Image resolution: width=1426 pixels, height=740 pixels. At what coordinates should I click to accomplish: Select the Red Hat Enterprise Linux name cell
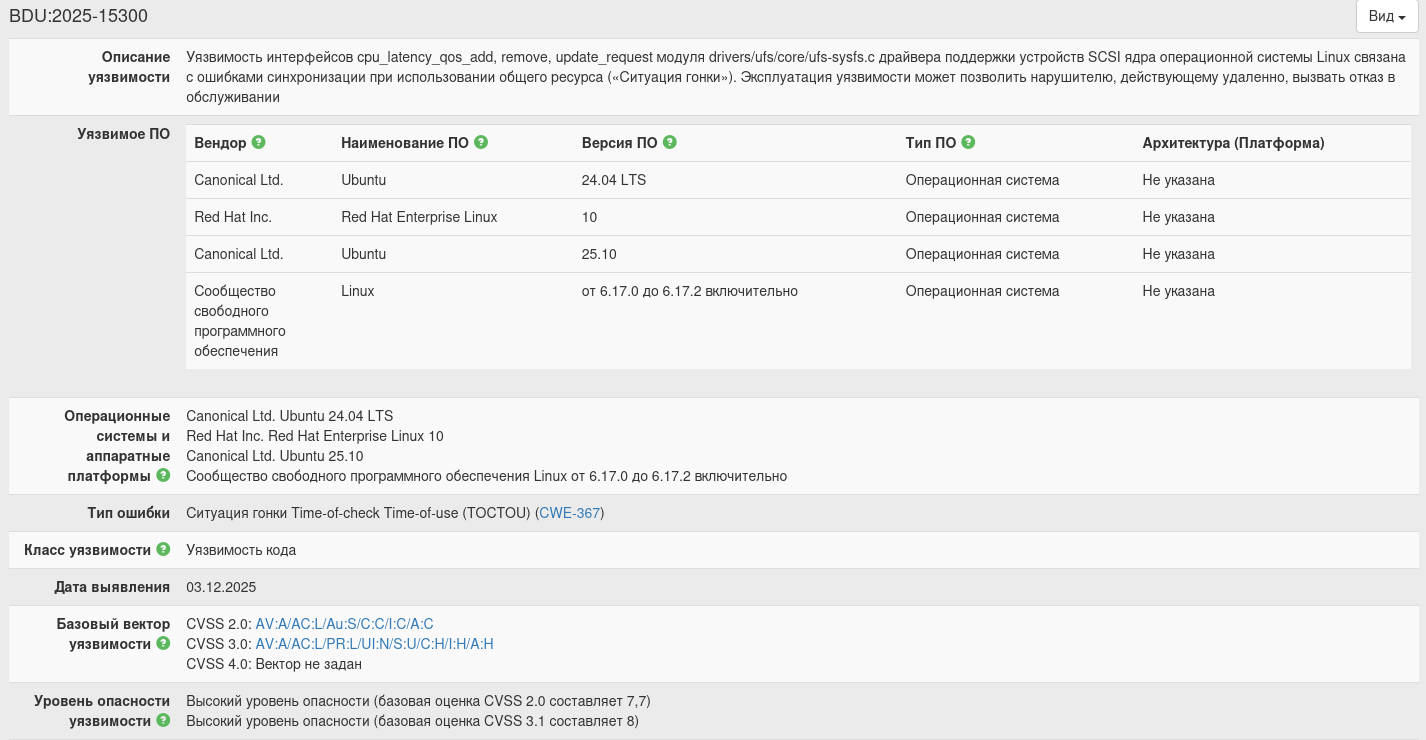pyautogui.click(x=419, y=217)
